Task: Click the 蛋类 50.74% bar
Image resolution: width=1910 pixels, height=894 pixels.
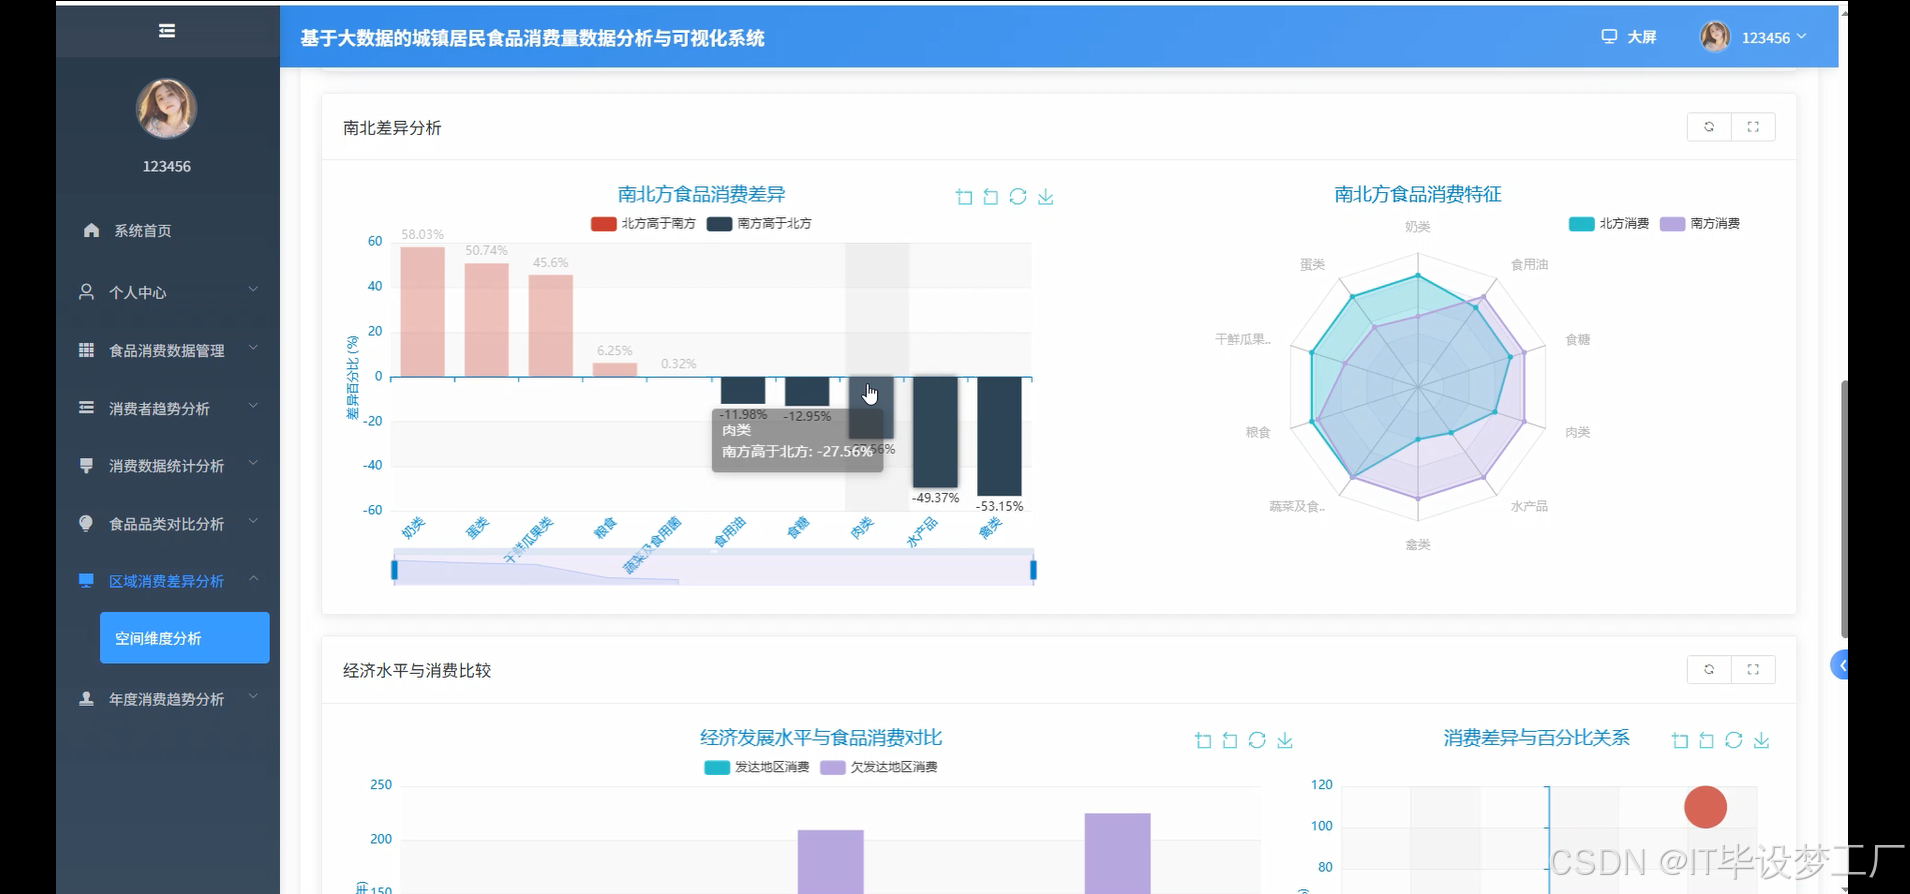Action: 486,320
